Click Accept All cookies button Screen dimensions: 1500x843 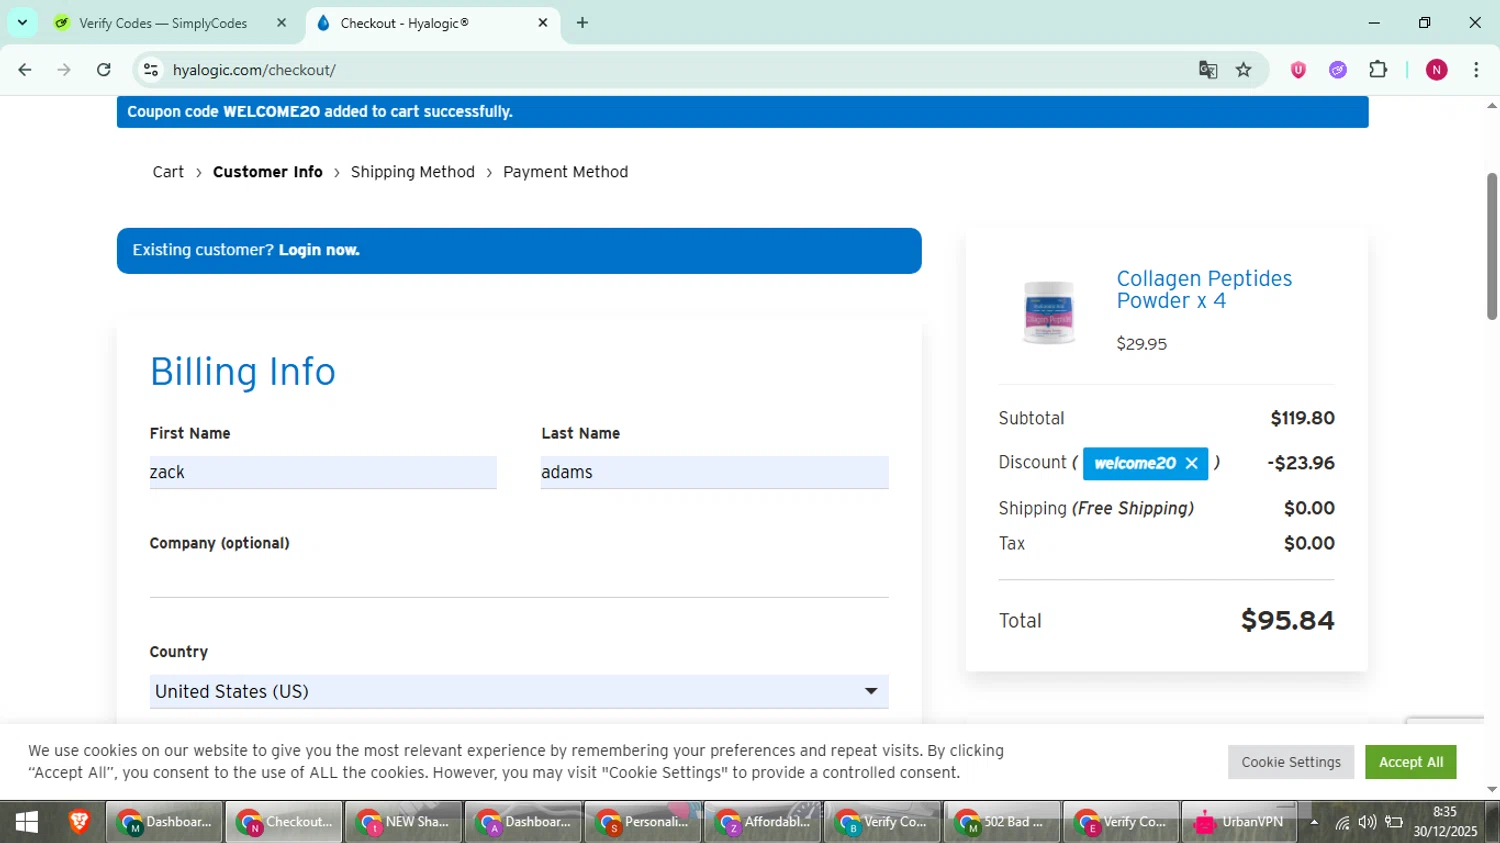pos(1411,762)
